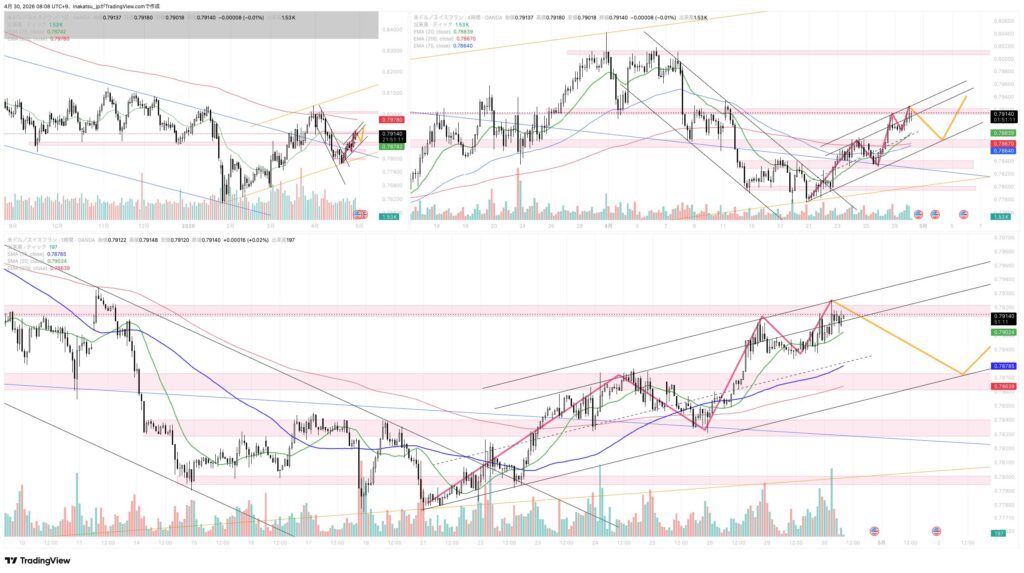Click the red 0.78639 price tag on the bottom chart

[1004, 386]
